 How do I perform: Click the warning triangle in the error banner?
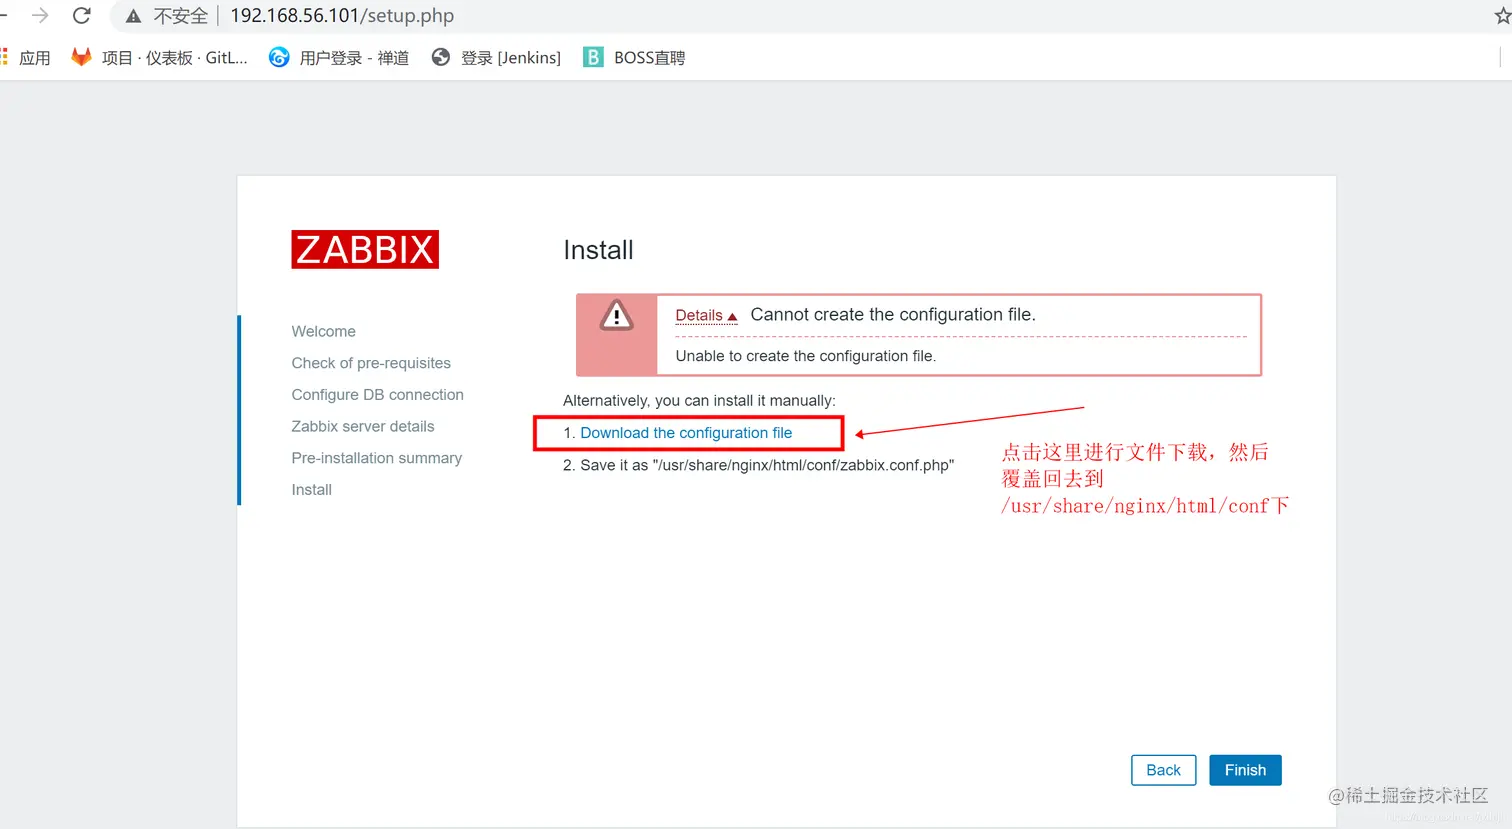[x=616, y=316]
